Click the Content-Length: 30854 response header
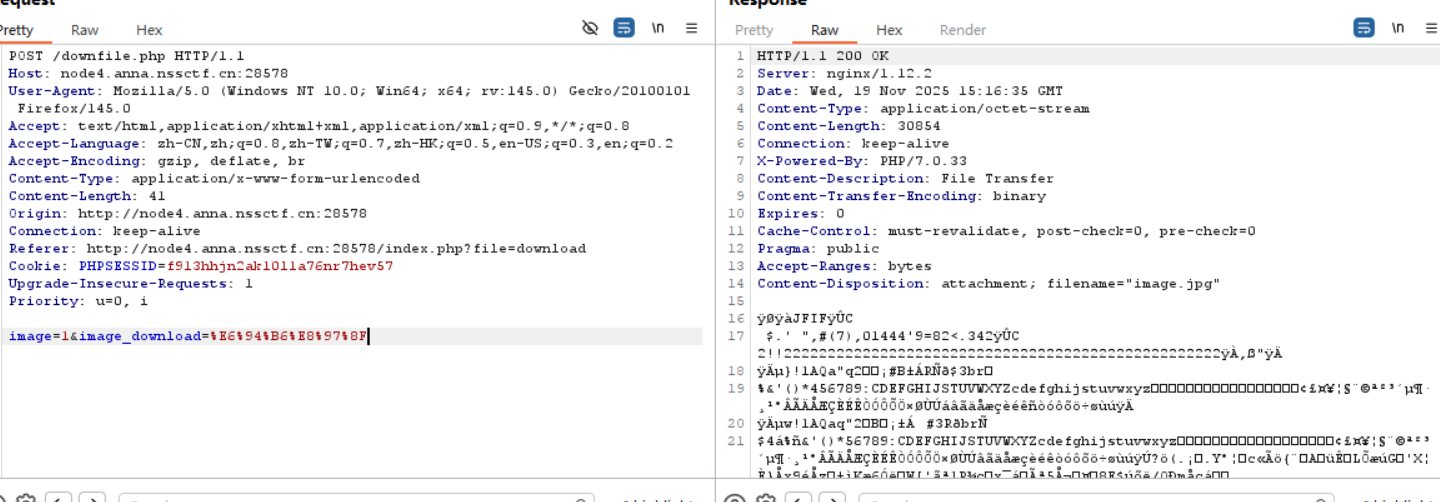1440x502 pixels. point(848,126)
